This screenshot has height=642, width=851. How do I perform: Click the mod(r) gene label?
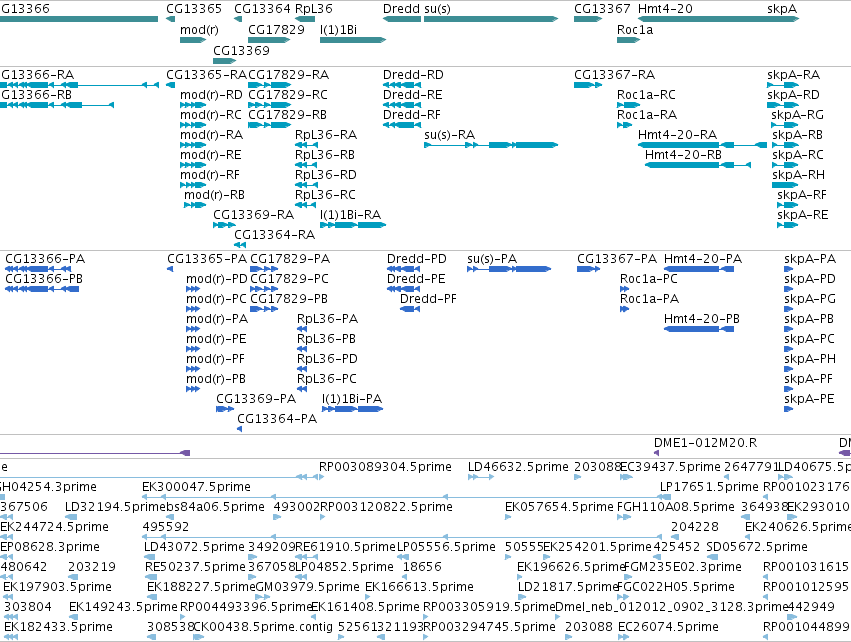(x=199, y=29)
